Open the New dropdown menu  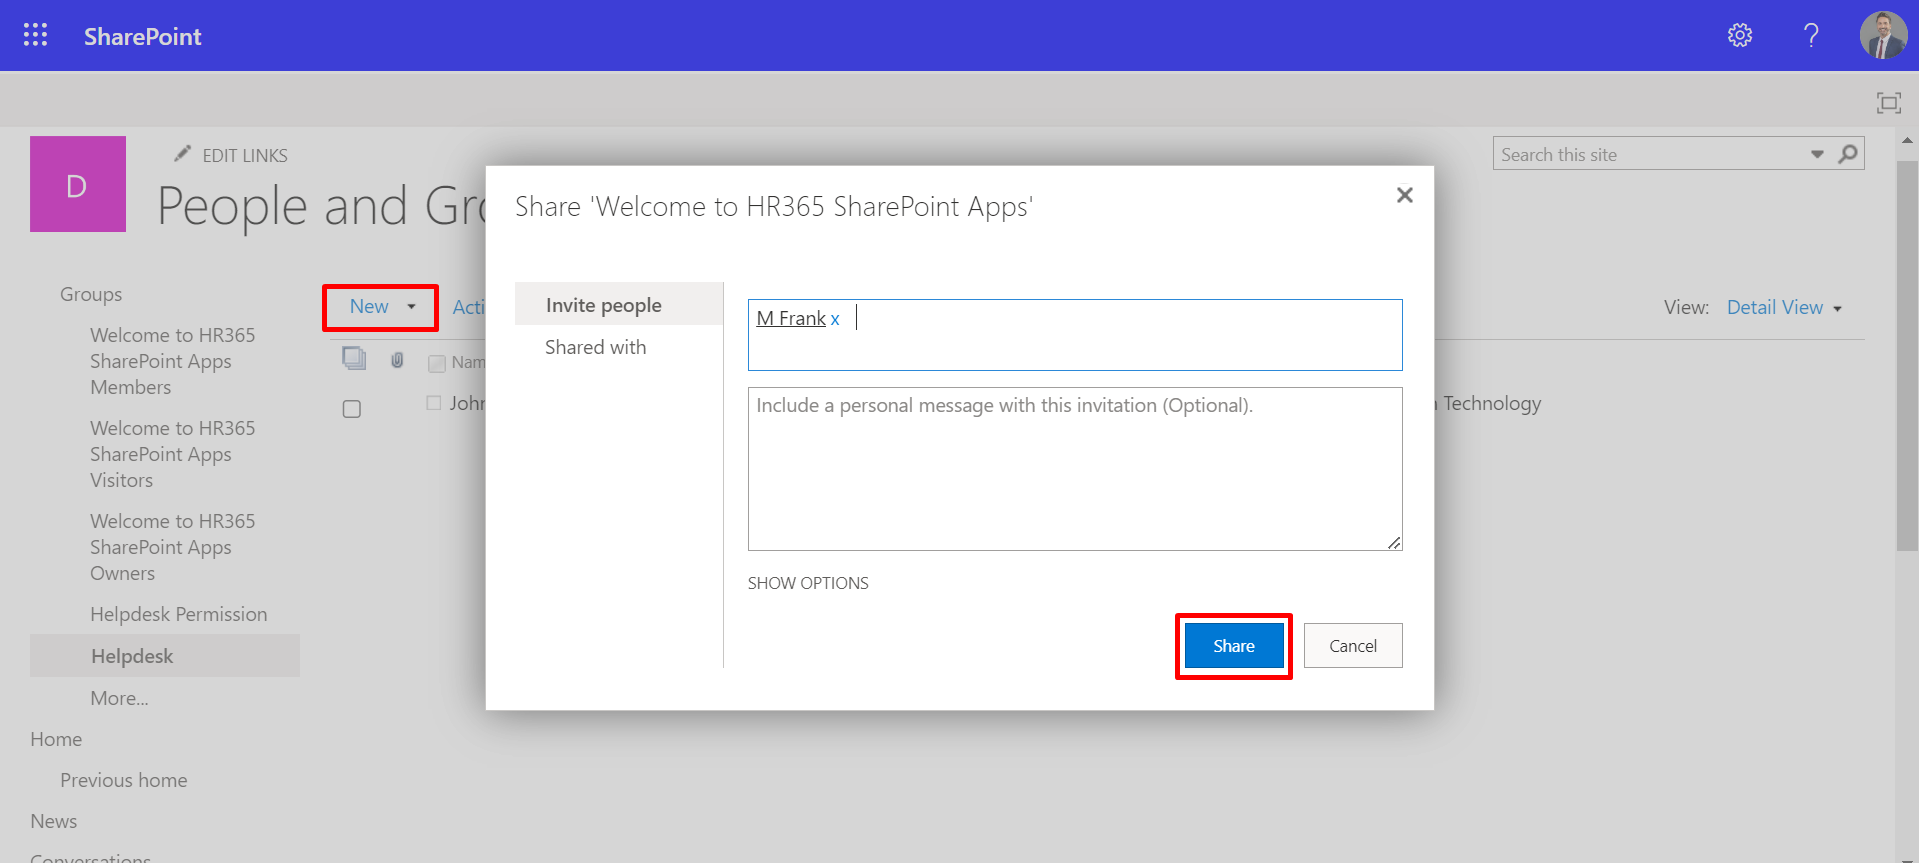click(381, 307)
